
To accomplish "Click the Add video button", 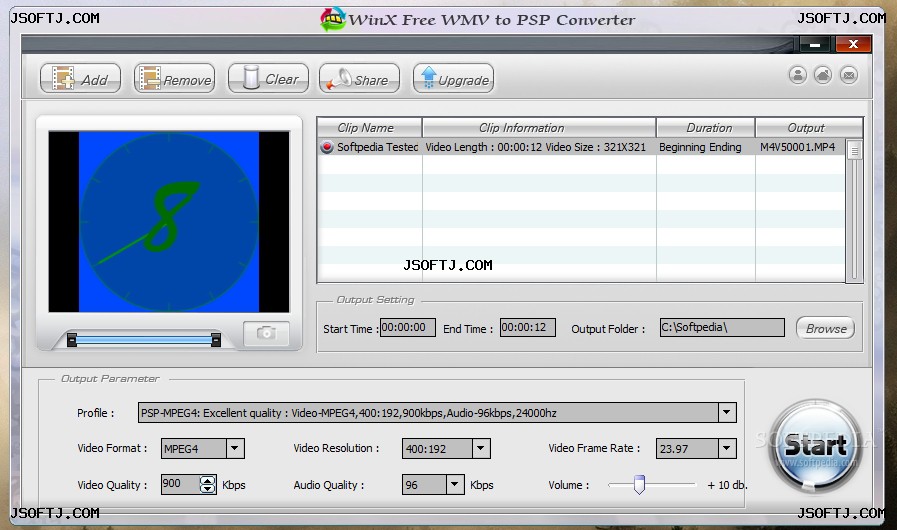I will point(80,78).
